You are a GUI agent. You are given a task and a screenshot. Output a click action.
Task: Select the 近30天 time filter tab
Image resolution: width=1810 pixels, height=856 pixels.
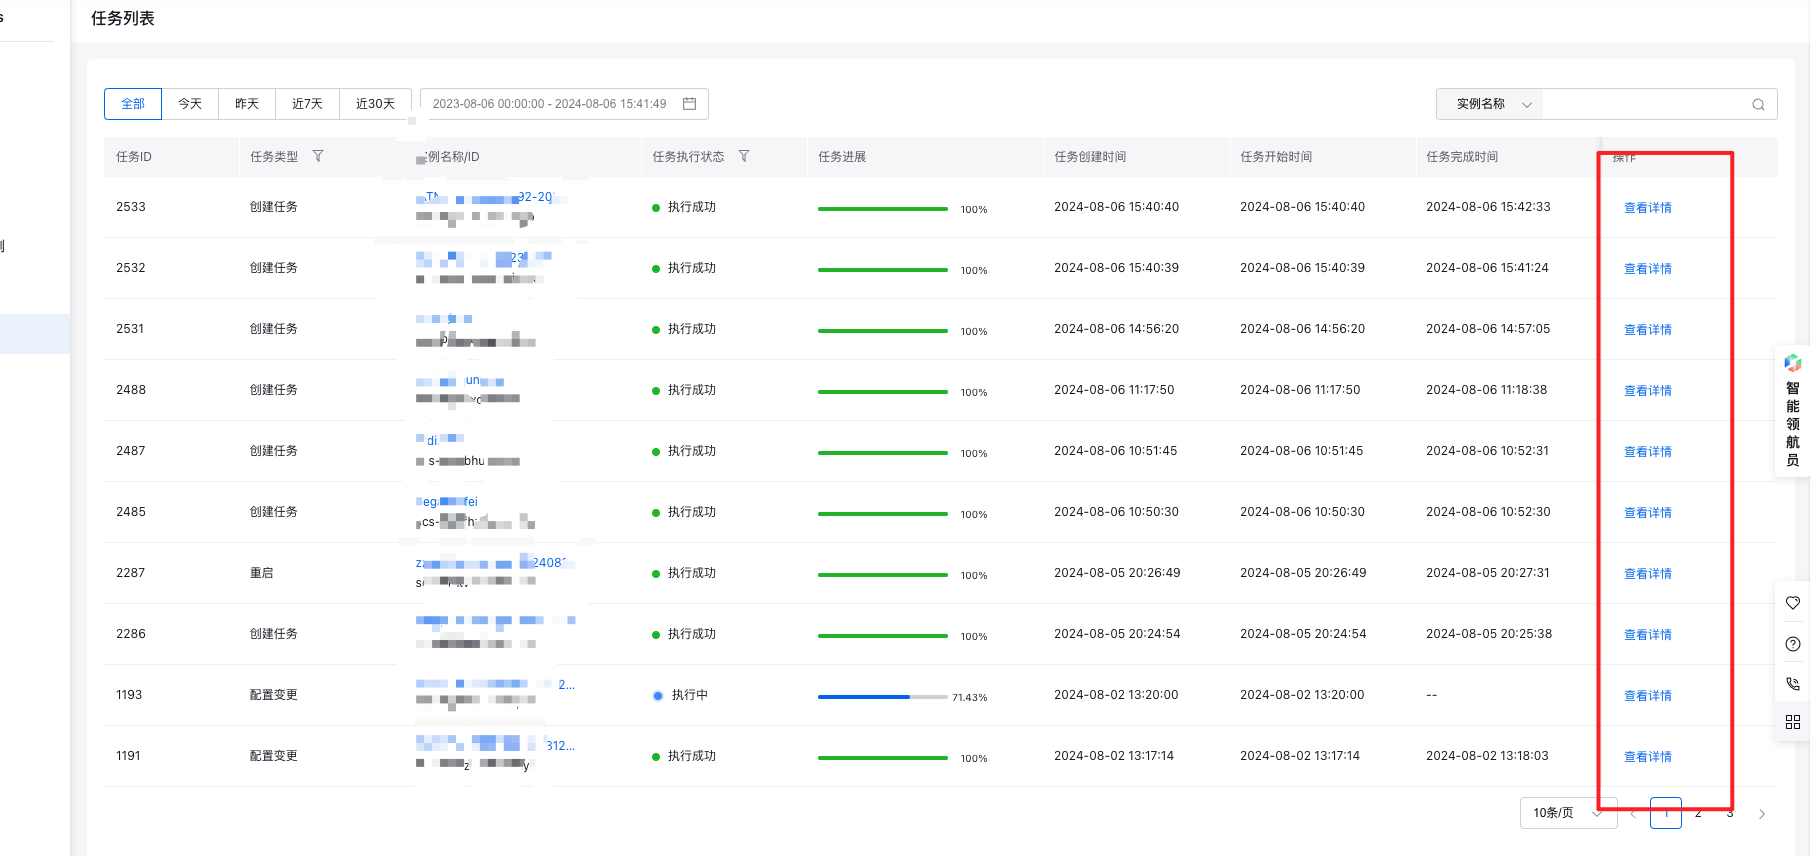tap(375, 104)
